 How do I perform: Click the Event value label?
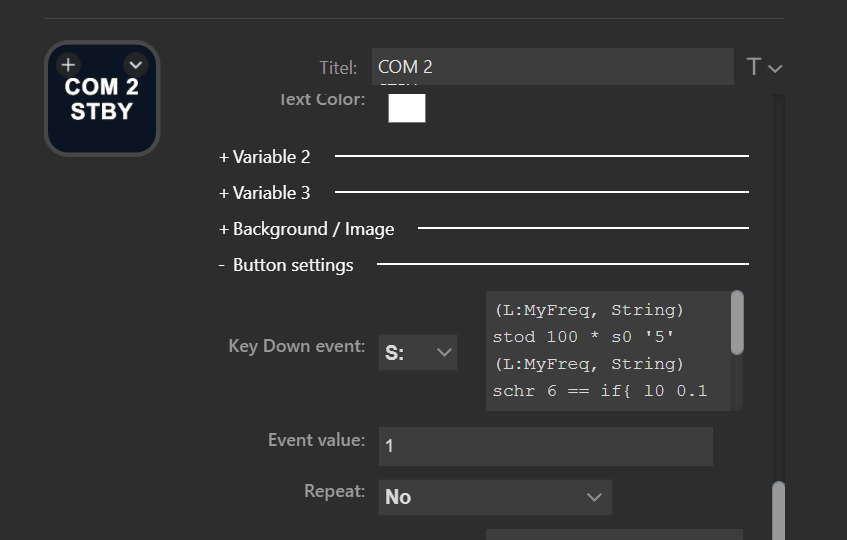(316, 440)
